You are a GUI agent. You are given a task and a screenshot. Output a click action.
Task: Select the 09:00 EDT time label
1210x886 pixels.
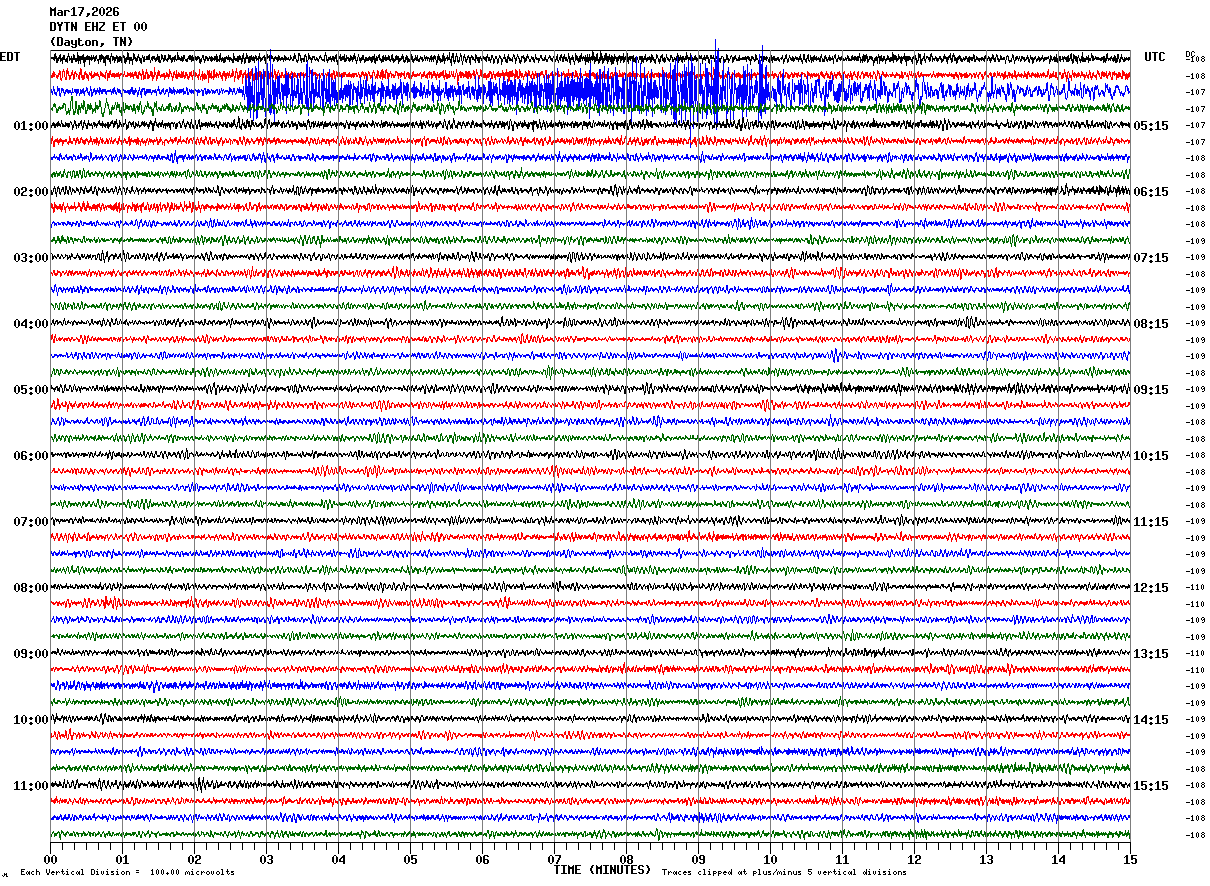(x=31, y=654)
